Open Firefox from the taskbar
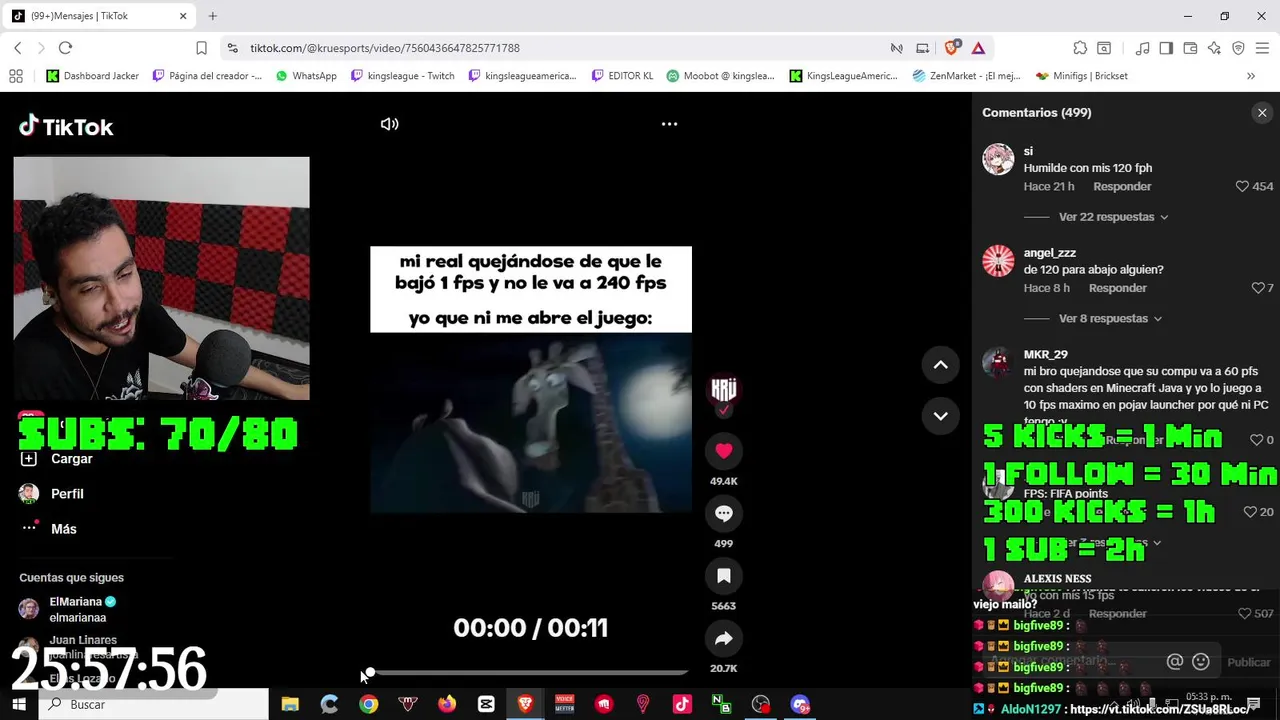1280x720 pixels. 447,704
